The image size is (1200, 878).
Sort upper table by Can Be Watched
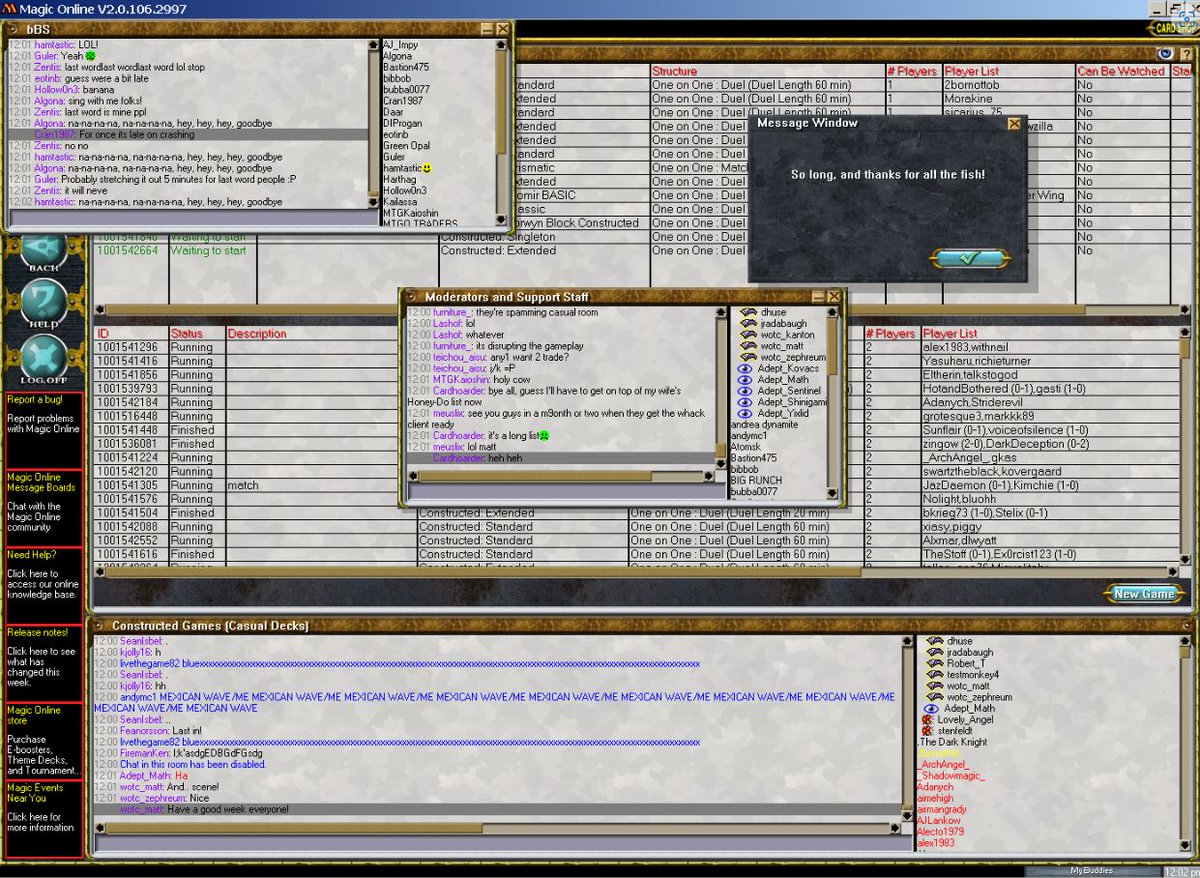(x=1120, y=72)
